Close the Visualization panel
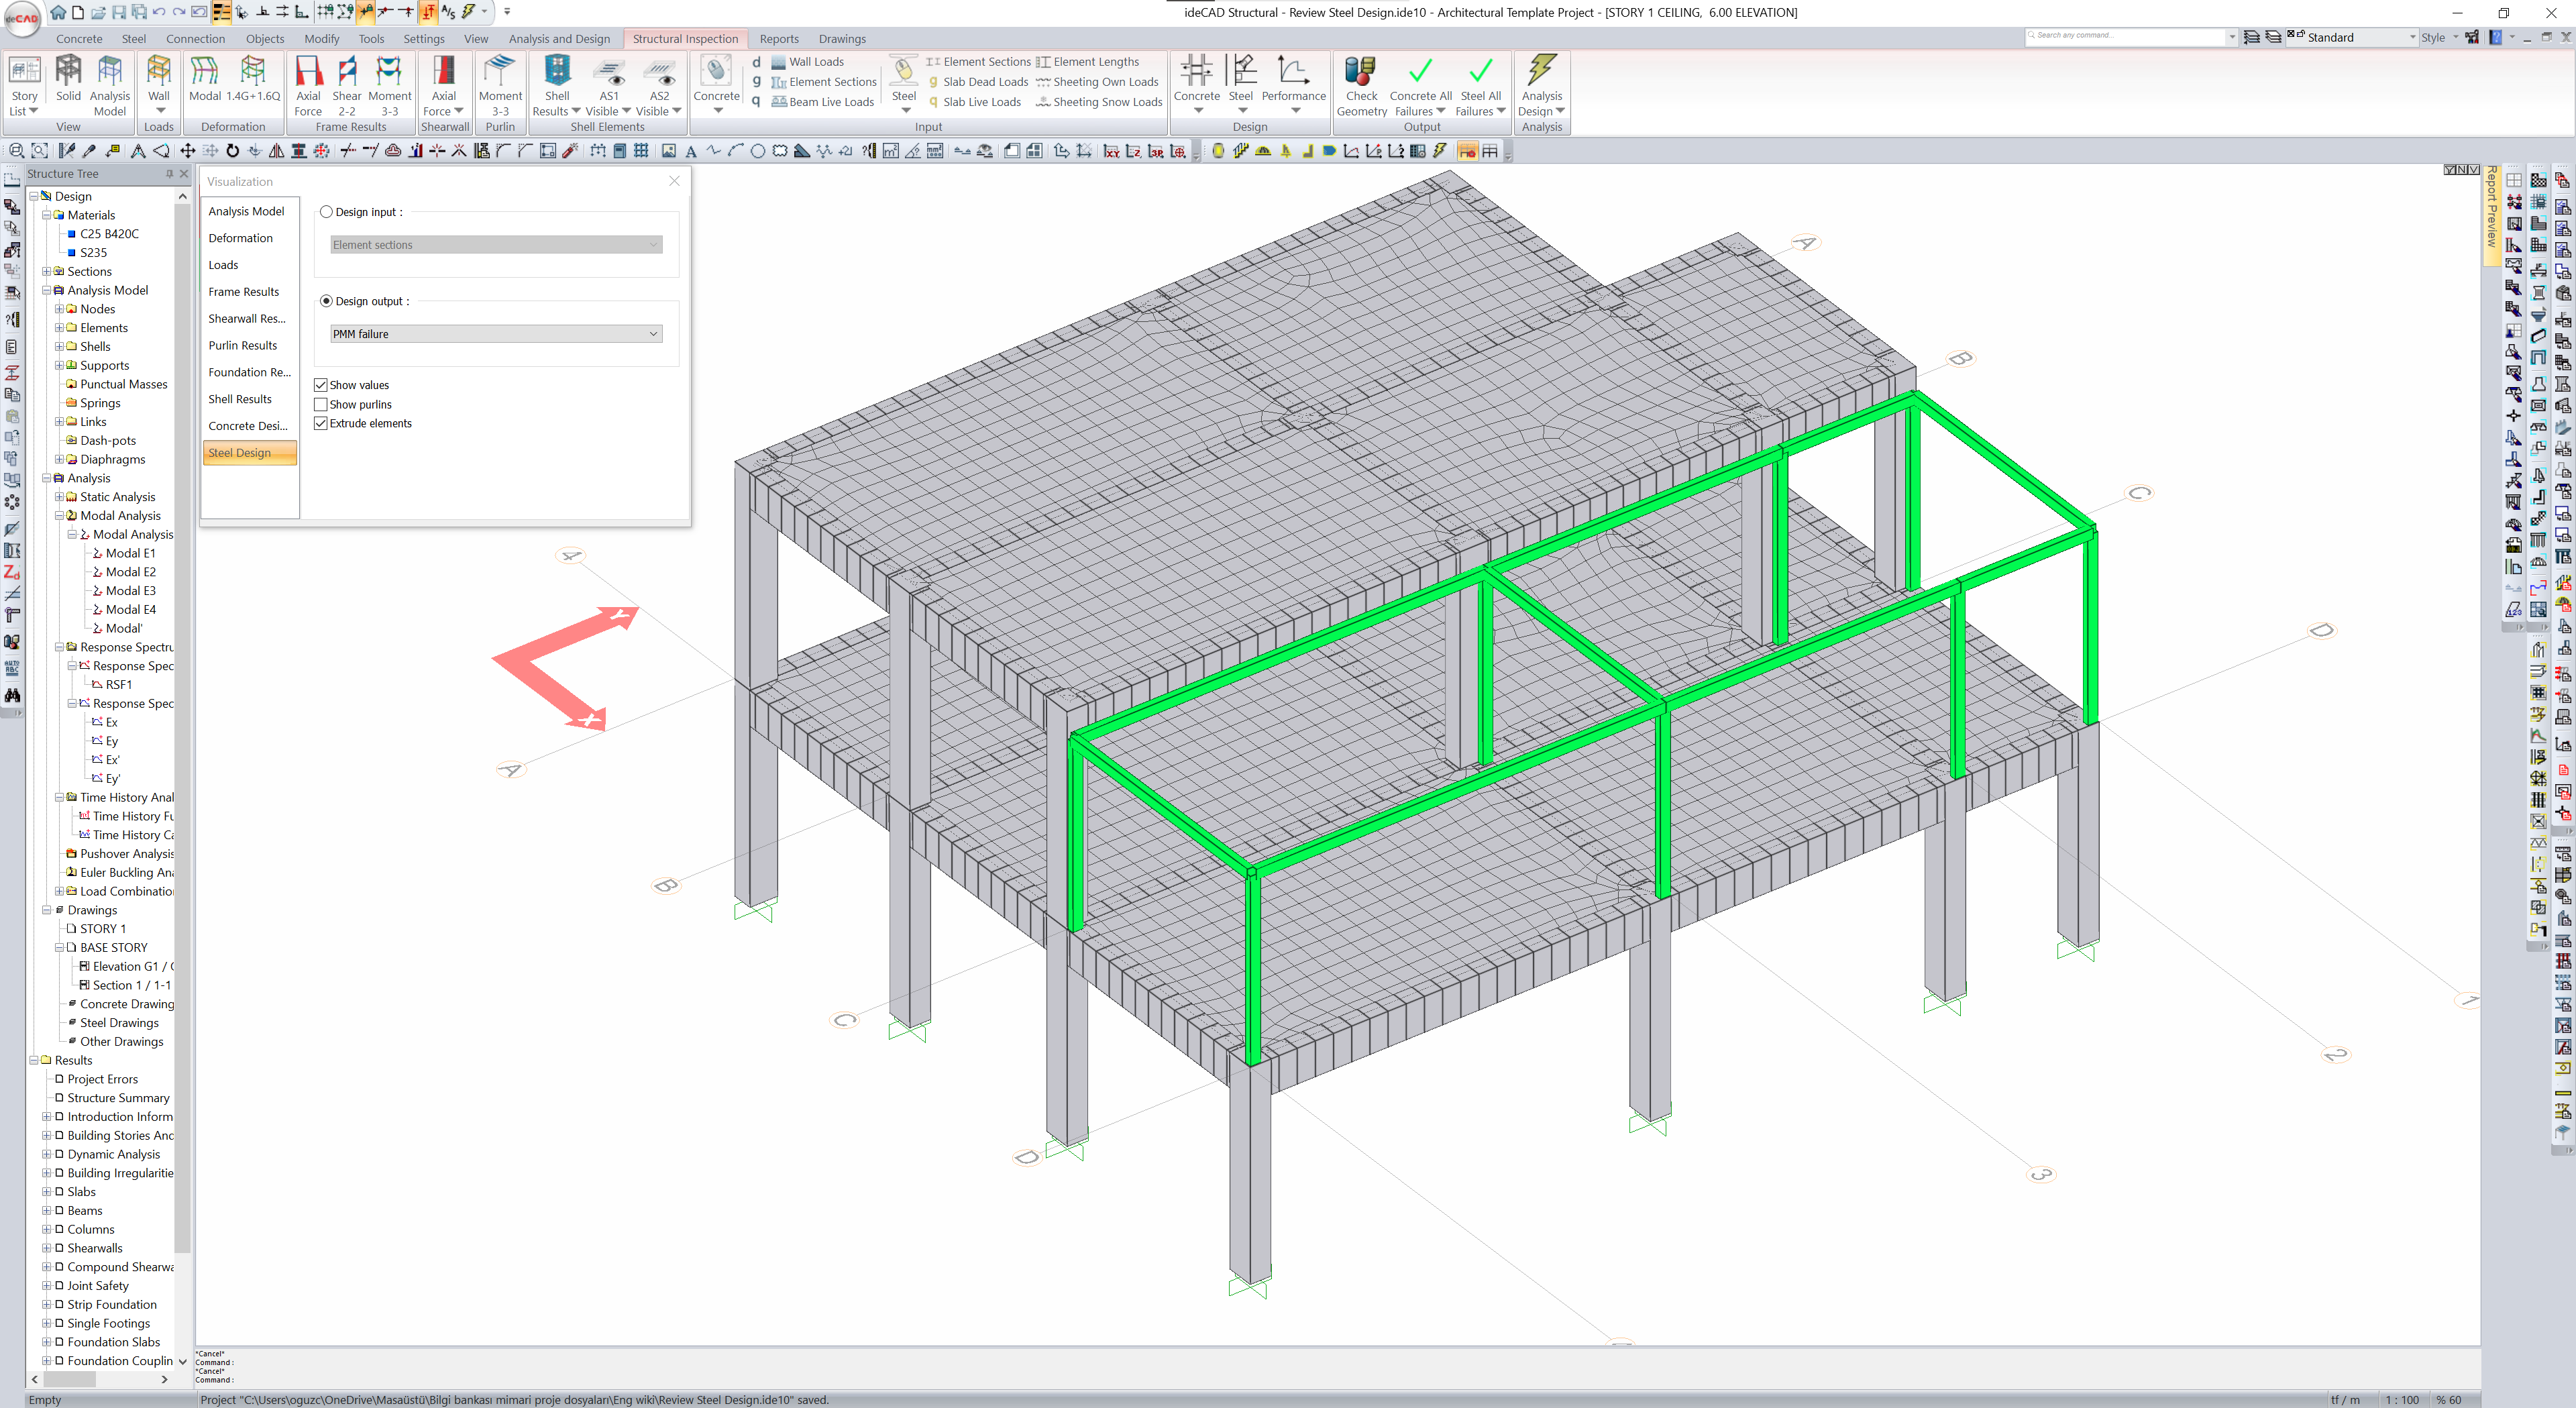 click(x=674, y=181)
